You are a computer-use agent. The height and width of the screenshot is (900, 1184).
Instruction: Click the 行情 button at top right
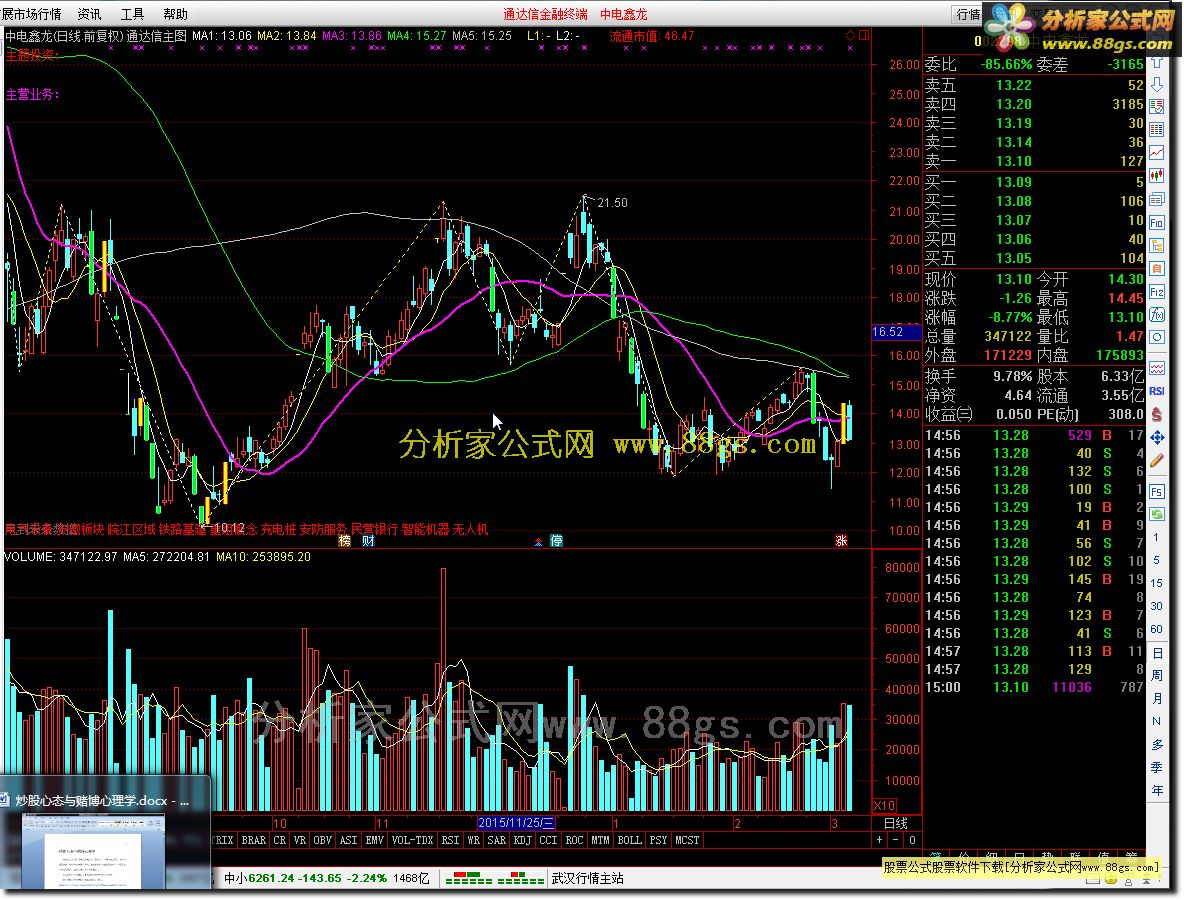[967, 14]
